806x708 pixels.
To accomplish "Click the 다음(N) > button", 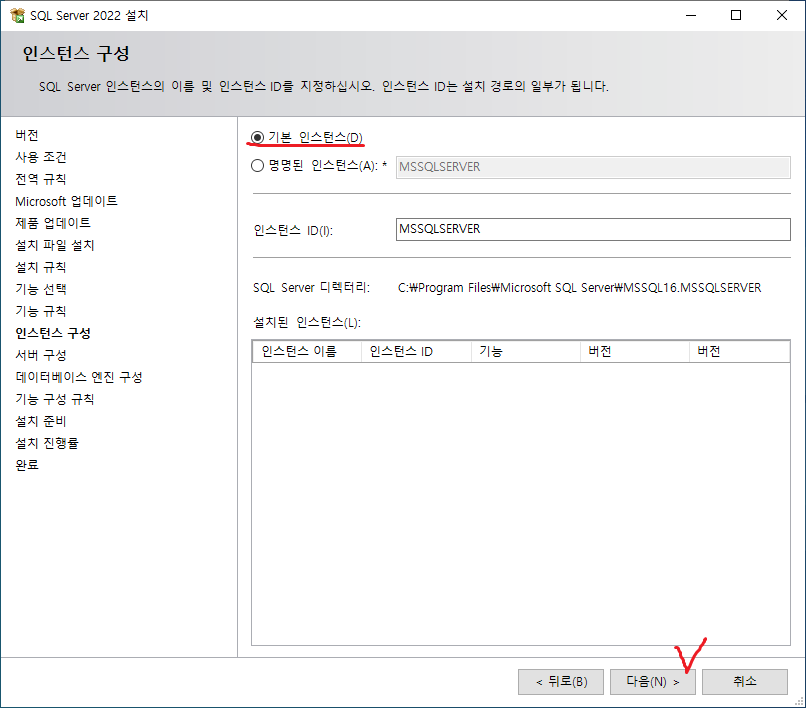I will (652, 682).
